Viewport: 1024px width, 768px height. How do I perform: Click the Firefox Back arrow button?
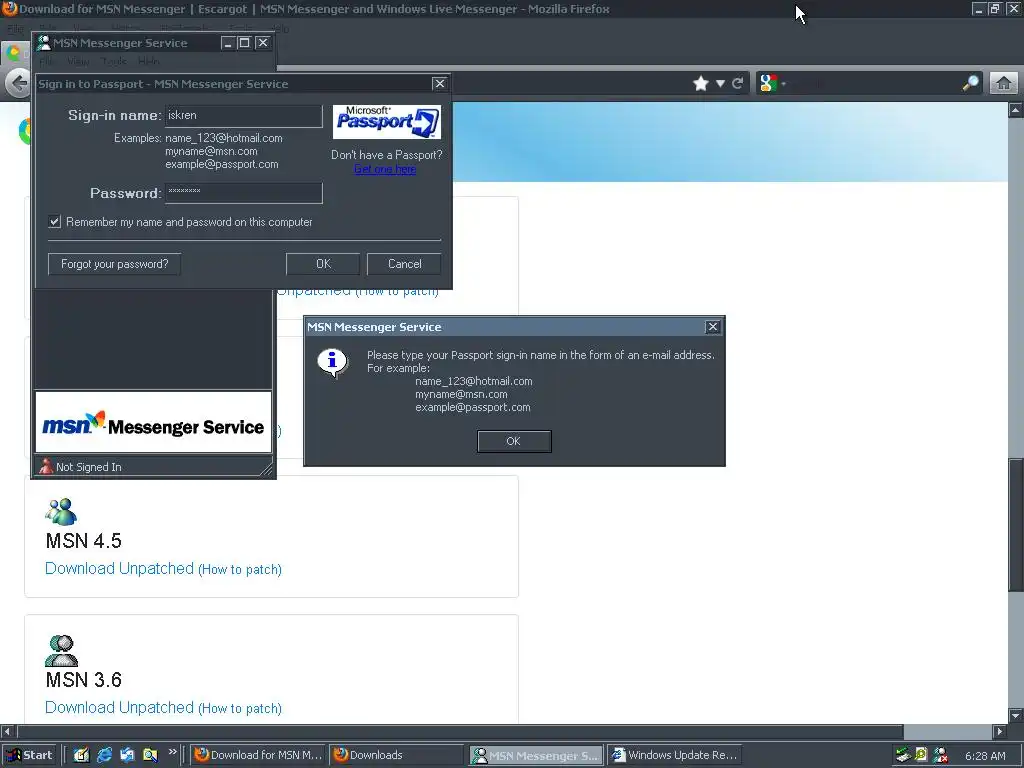pyautogui.click(x=18, y=84)
